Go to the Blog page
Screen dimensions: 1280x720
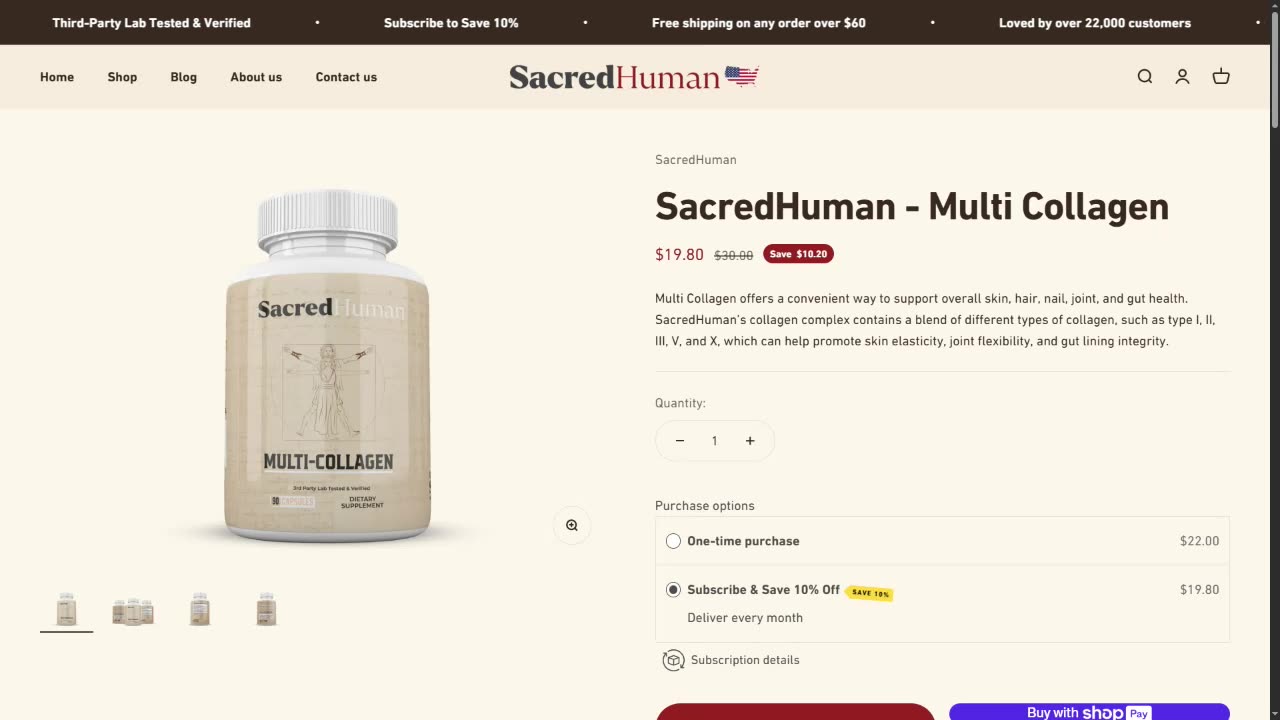pos(183,77)
